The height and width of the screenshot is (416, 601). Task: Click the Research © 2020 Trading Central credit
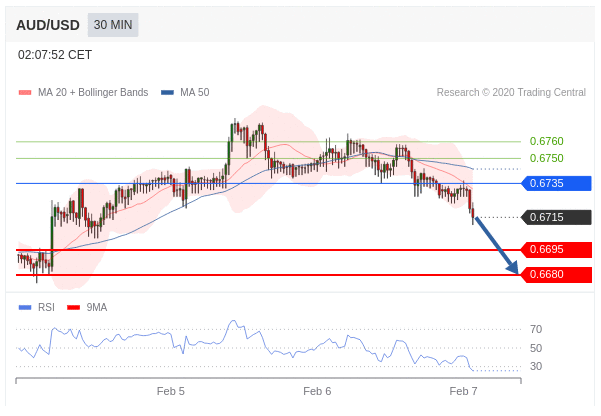tap(511, 92)
